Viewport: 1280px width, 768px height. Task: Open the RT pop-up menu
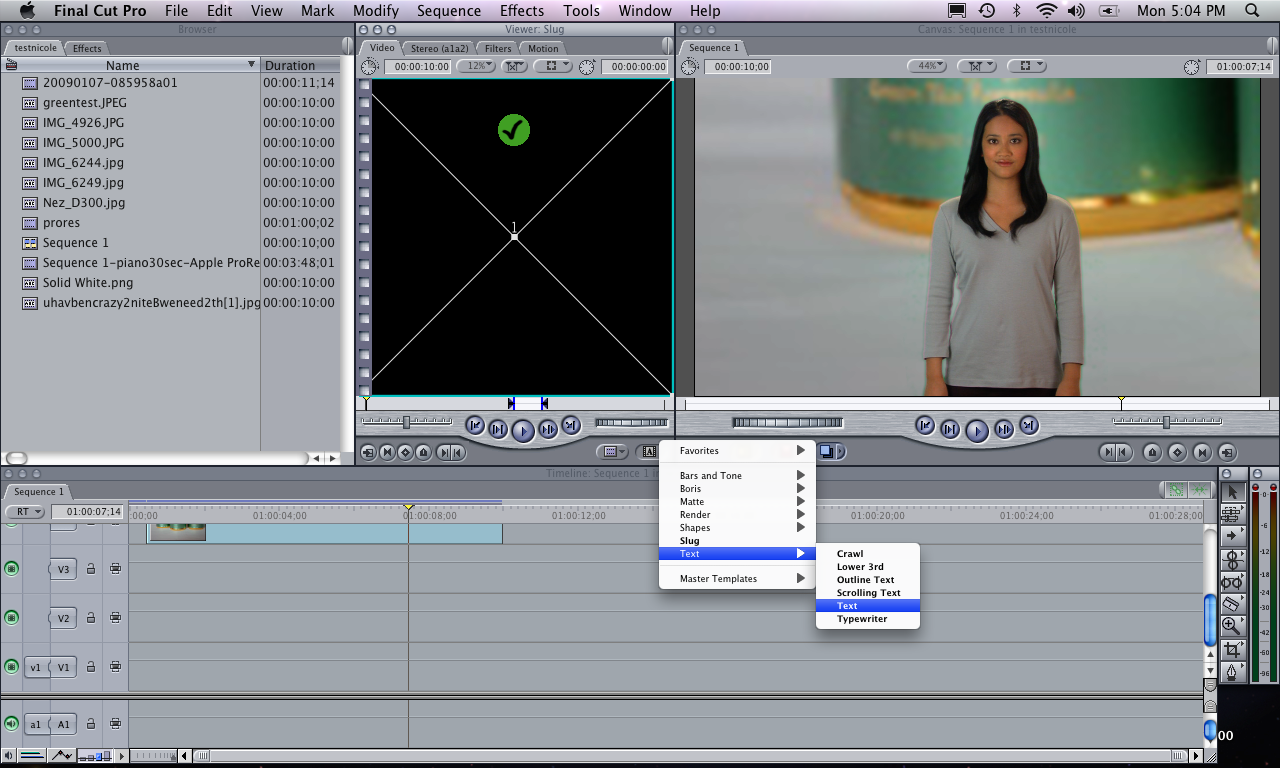(25, 512)
